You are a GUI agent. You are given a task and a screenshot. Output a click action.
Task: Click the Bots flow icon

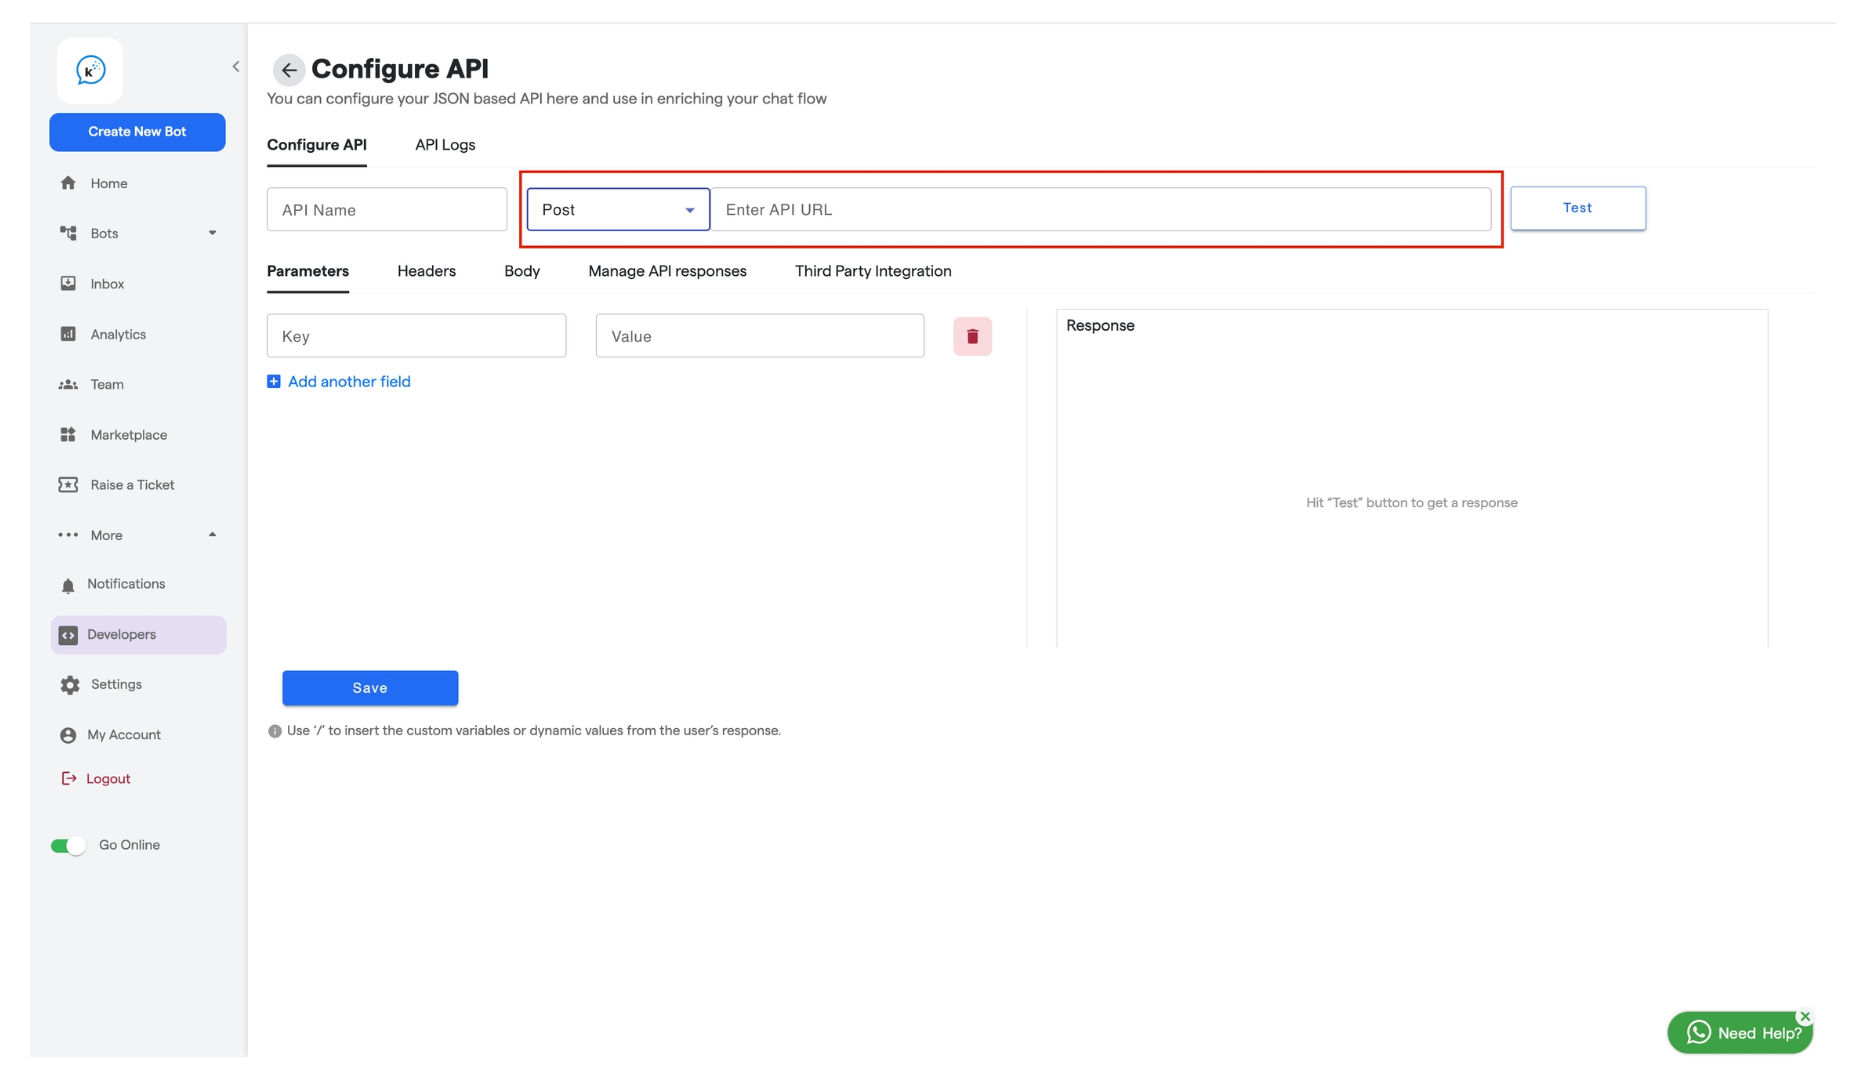(x=68, y=233)
